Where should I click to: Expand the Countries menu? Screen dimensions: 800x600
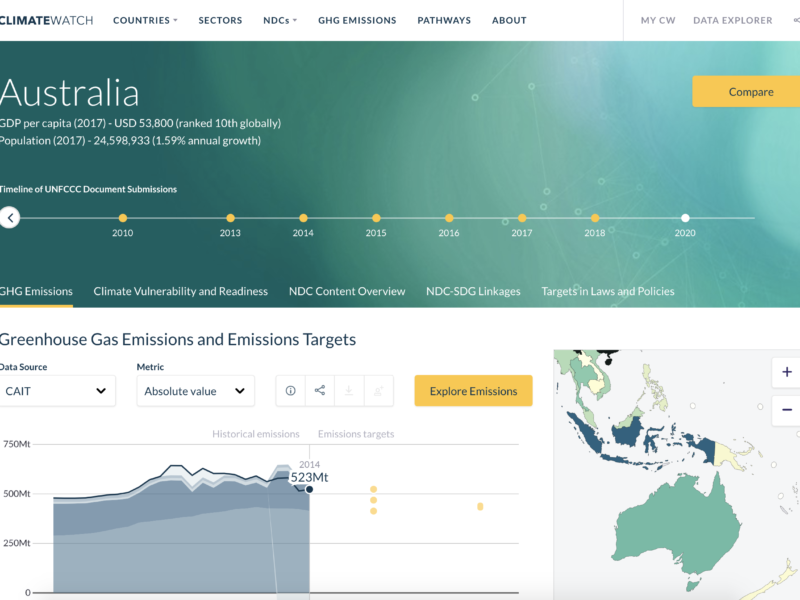click(x=145, y=20)
